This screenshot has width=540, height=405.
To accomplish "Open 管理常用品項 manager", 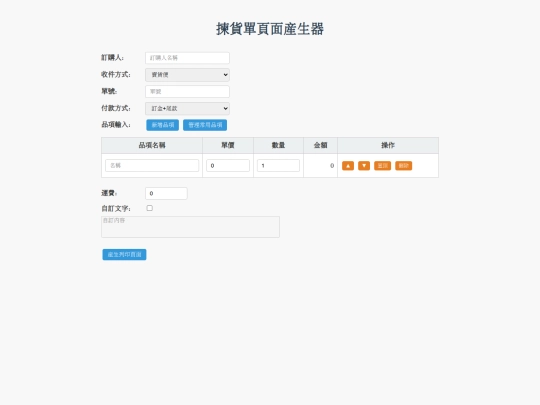I will point(205,125).
